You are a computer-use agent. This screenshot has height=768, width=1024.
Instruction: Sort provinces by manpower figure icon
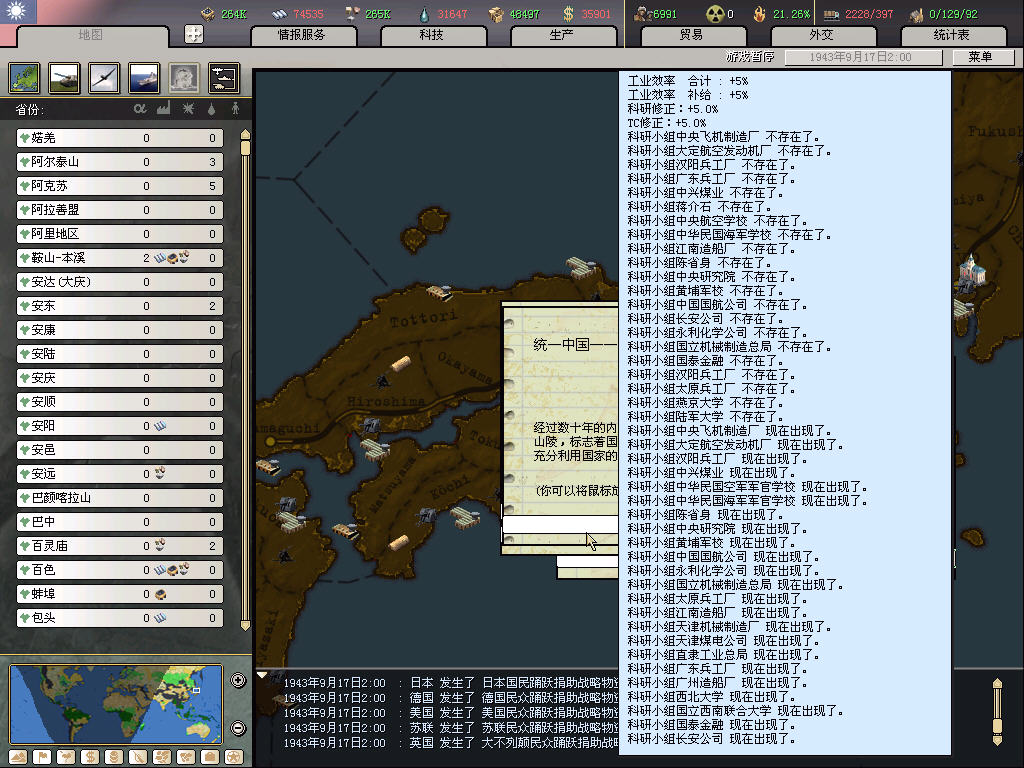click(x=236, y=108)
